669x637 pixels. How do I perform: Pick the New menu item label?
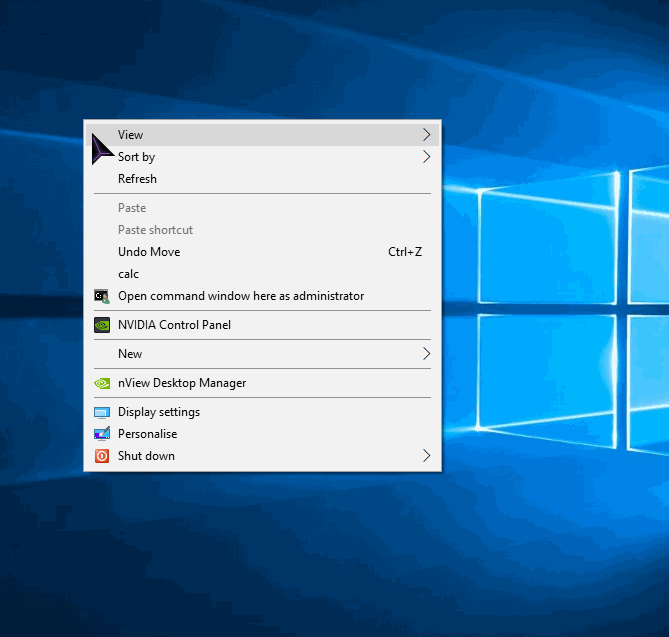coord(130,354)
